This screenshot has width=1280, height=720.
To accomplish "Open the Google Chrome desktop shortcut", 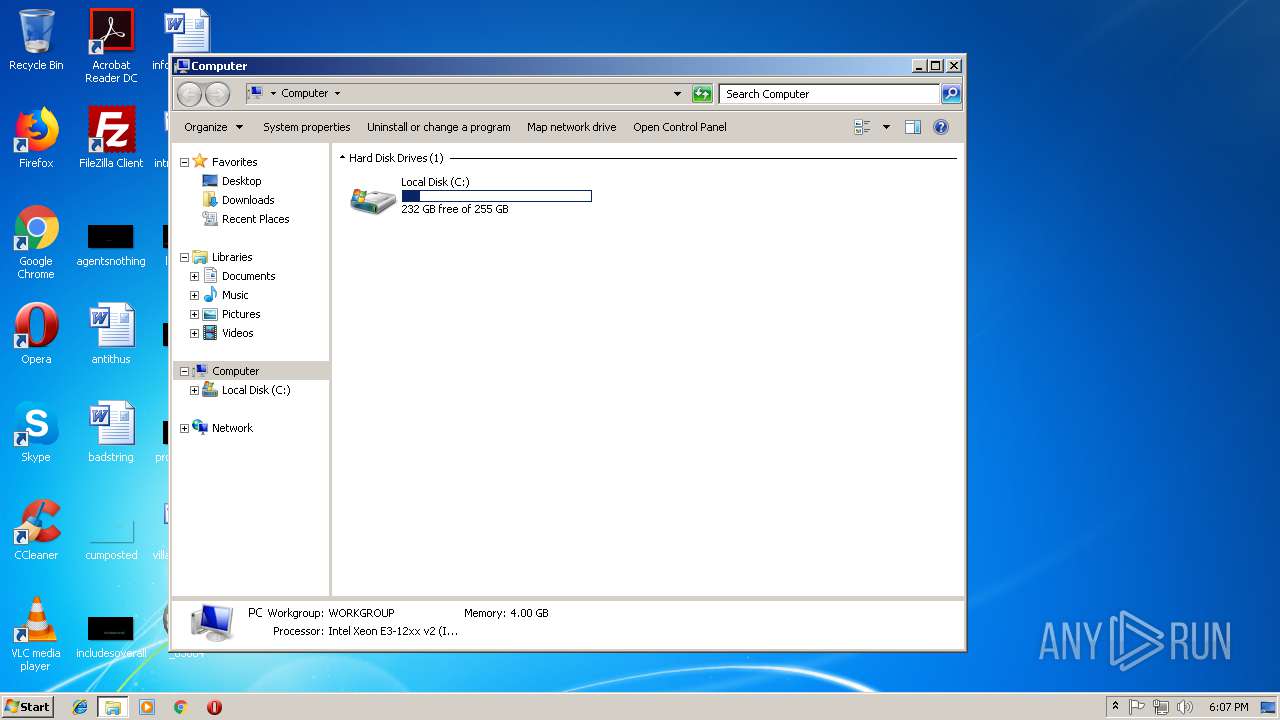I will tap(36, 242).
